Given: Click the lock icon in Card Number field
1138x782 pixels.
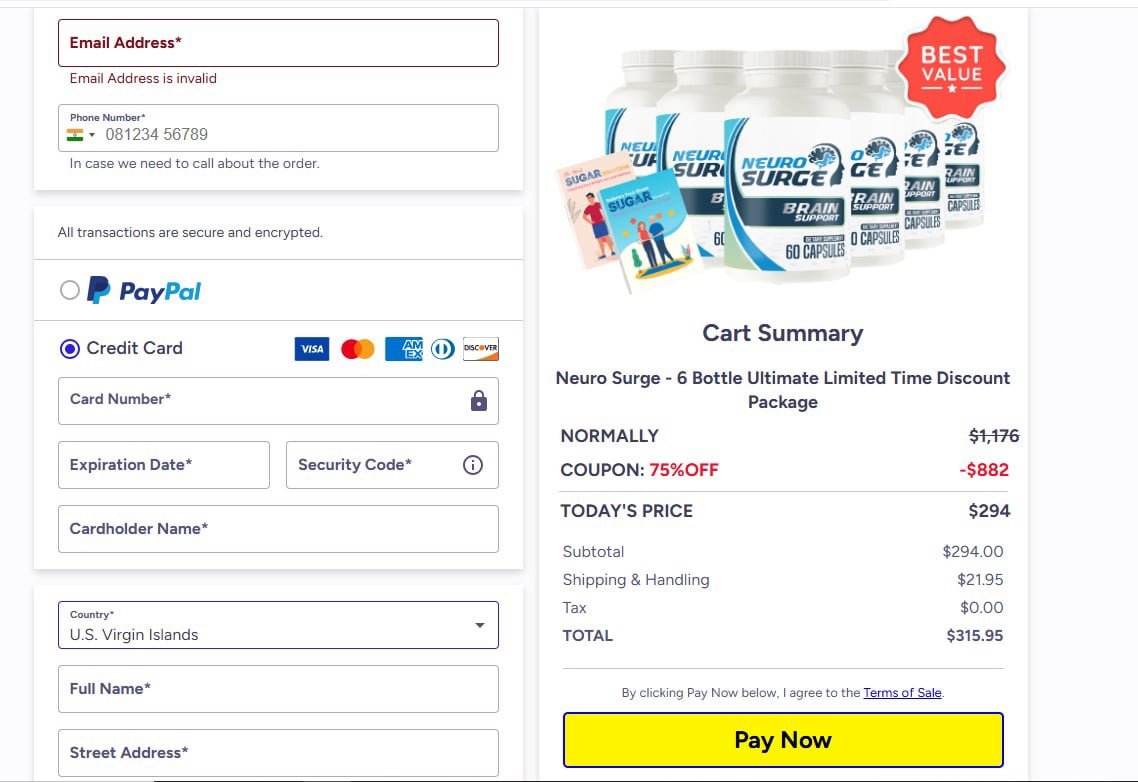Looking at the screenshot, I should tap(477, 400).
